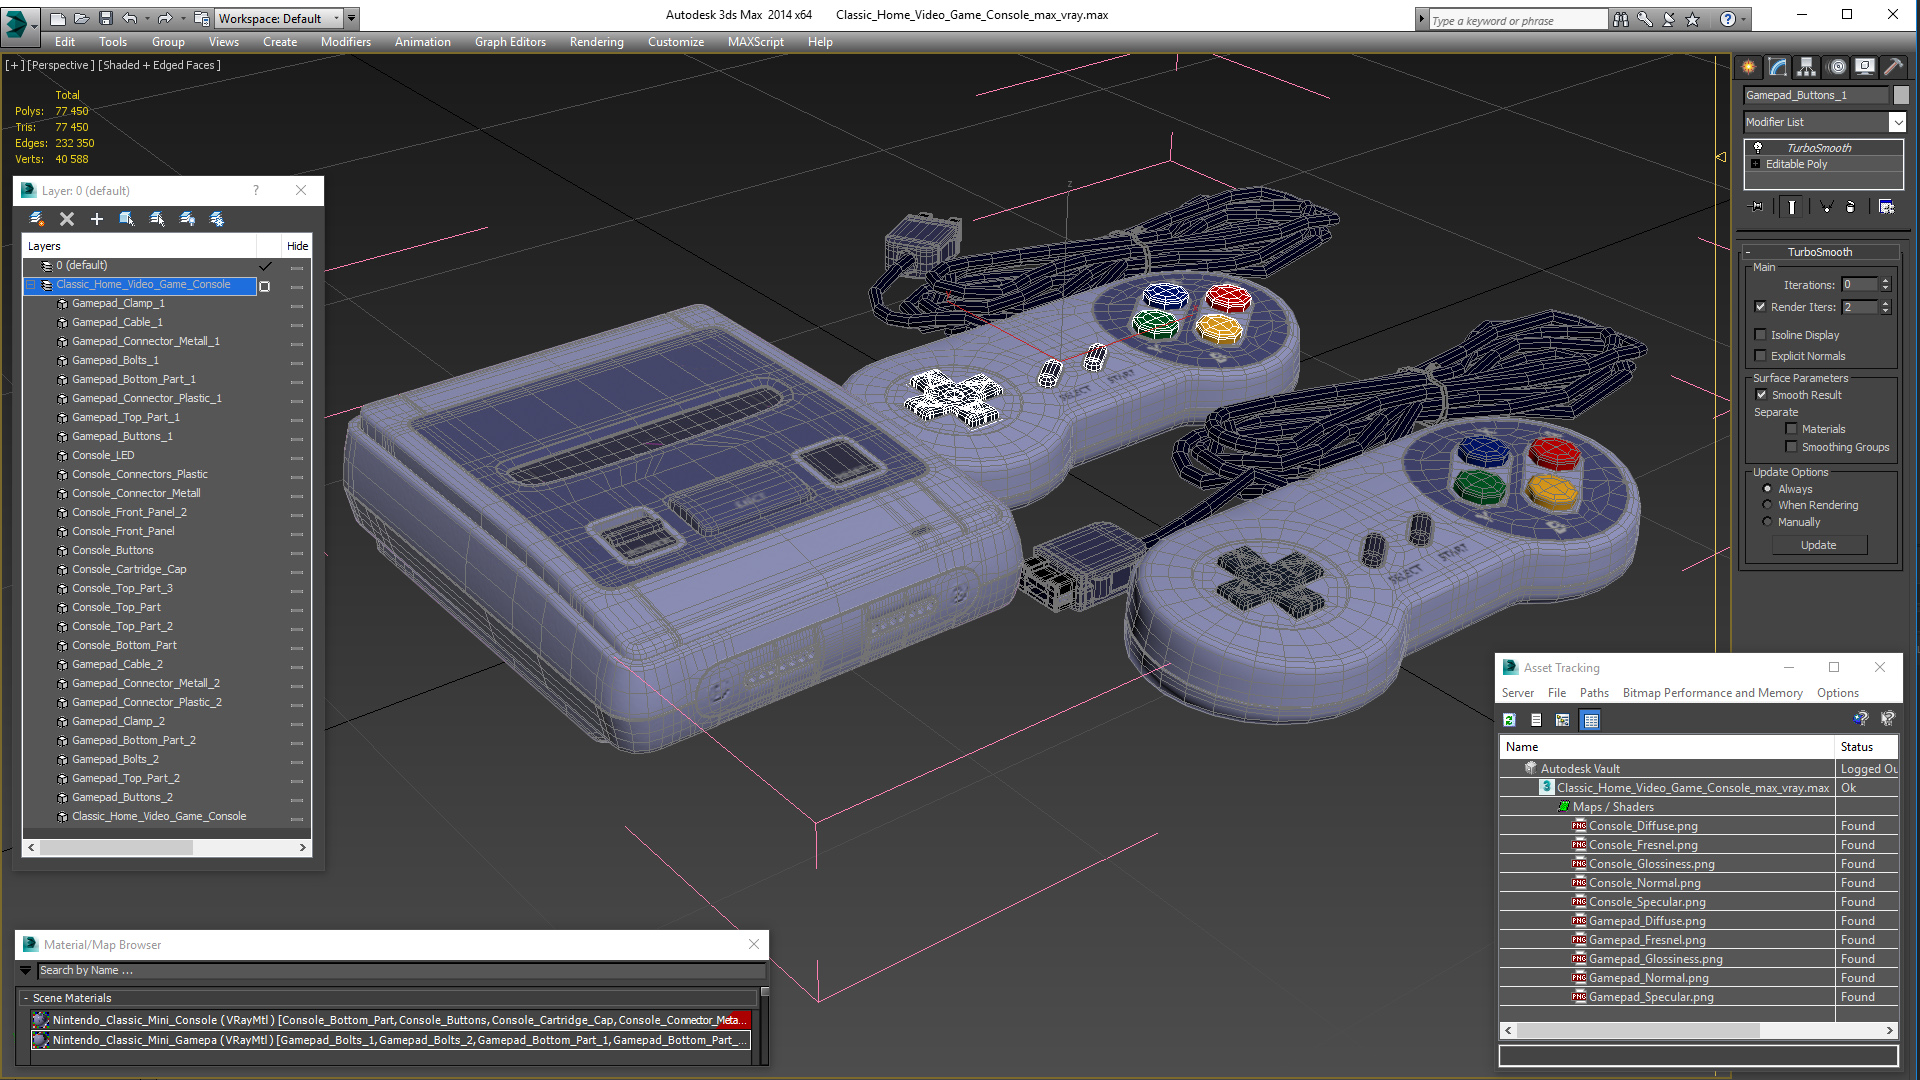Open Bitmap Performance and Memory menu
The height and width of the screenshot is (1080, 1920).
pos(1712,693)
